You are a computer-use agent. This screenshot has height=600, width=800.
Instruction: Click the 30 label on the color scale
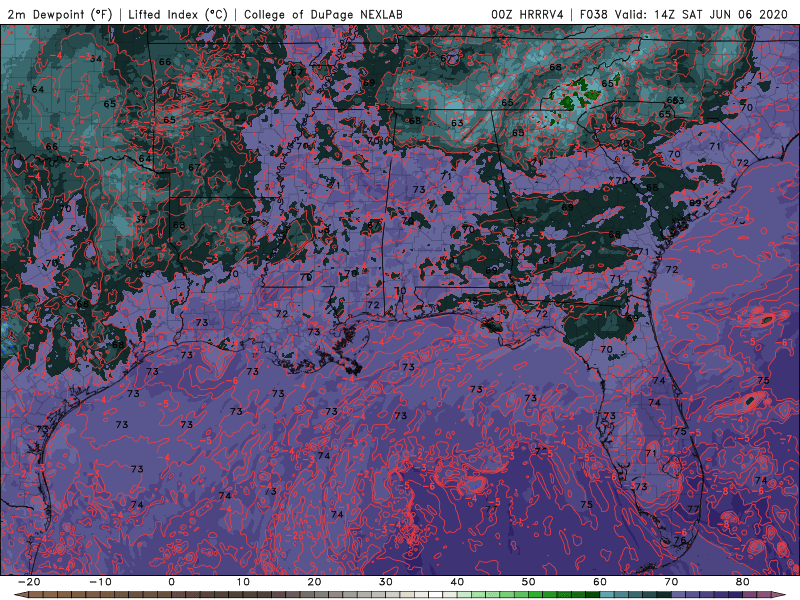386,582
